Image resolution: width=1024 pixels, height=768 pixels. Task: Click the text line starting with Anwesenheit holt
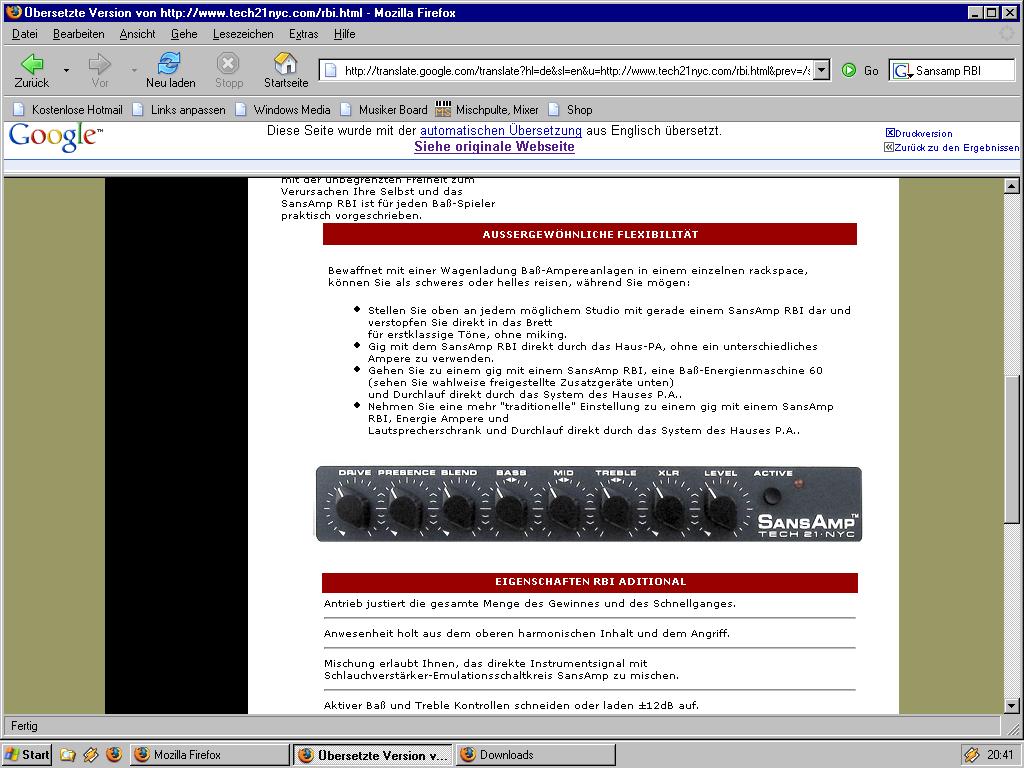(x=526, y=633)
